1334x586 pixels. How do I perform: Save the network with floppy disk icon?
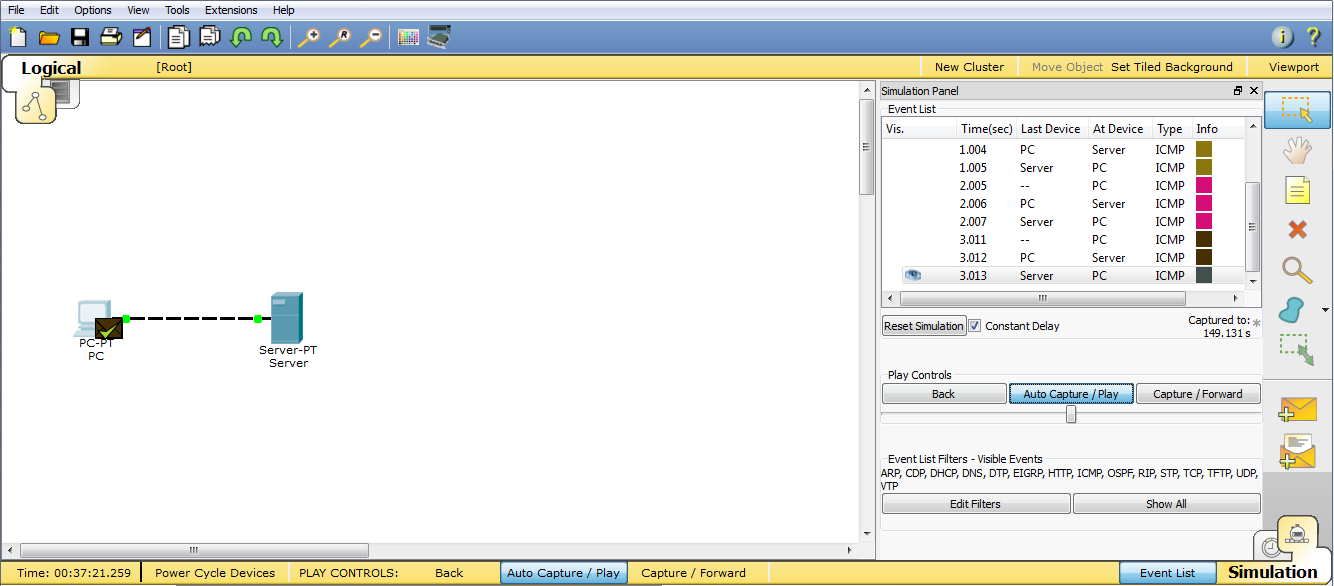80,38
